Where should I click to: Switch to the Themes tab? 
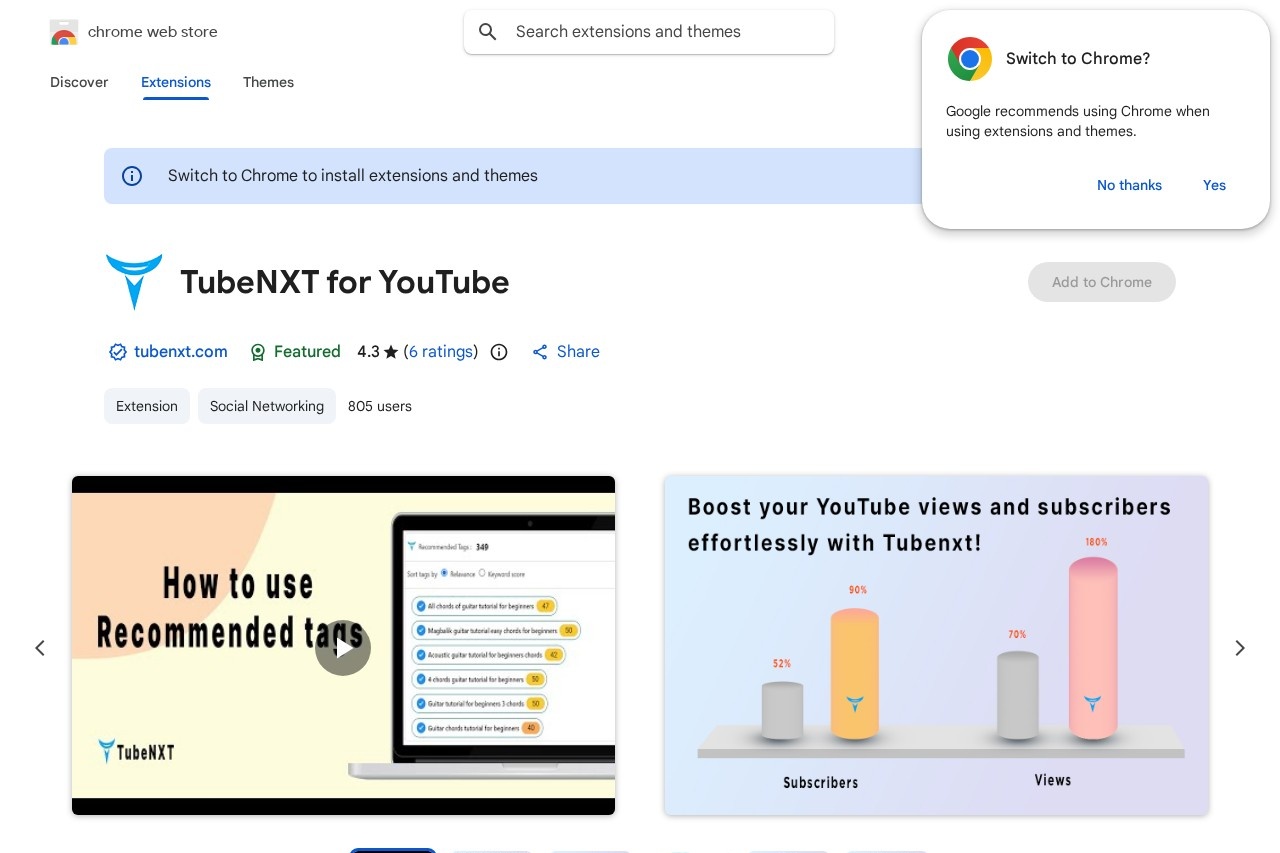(x=268, y=82)
